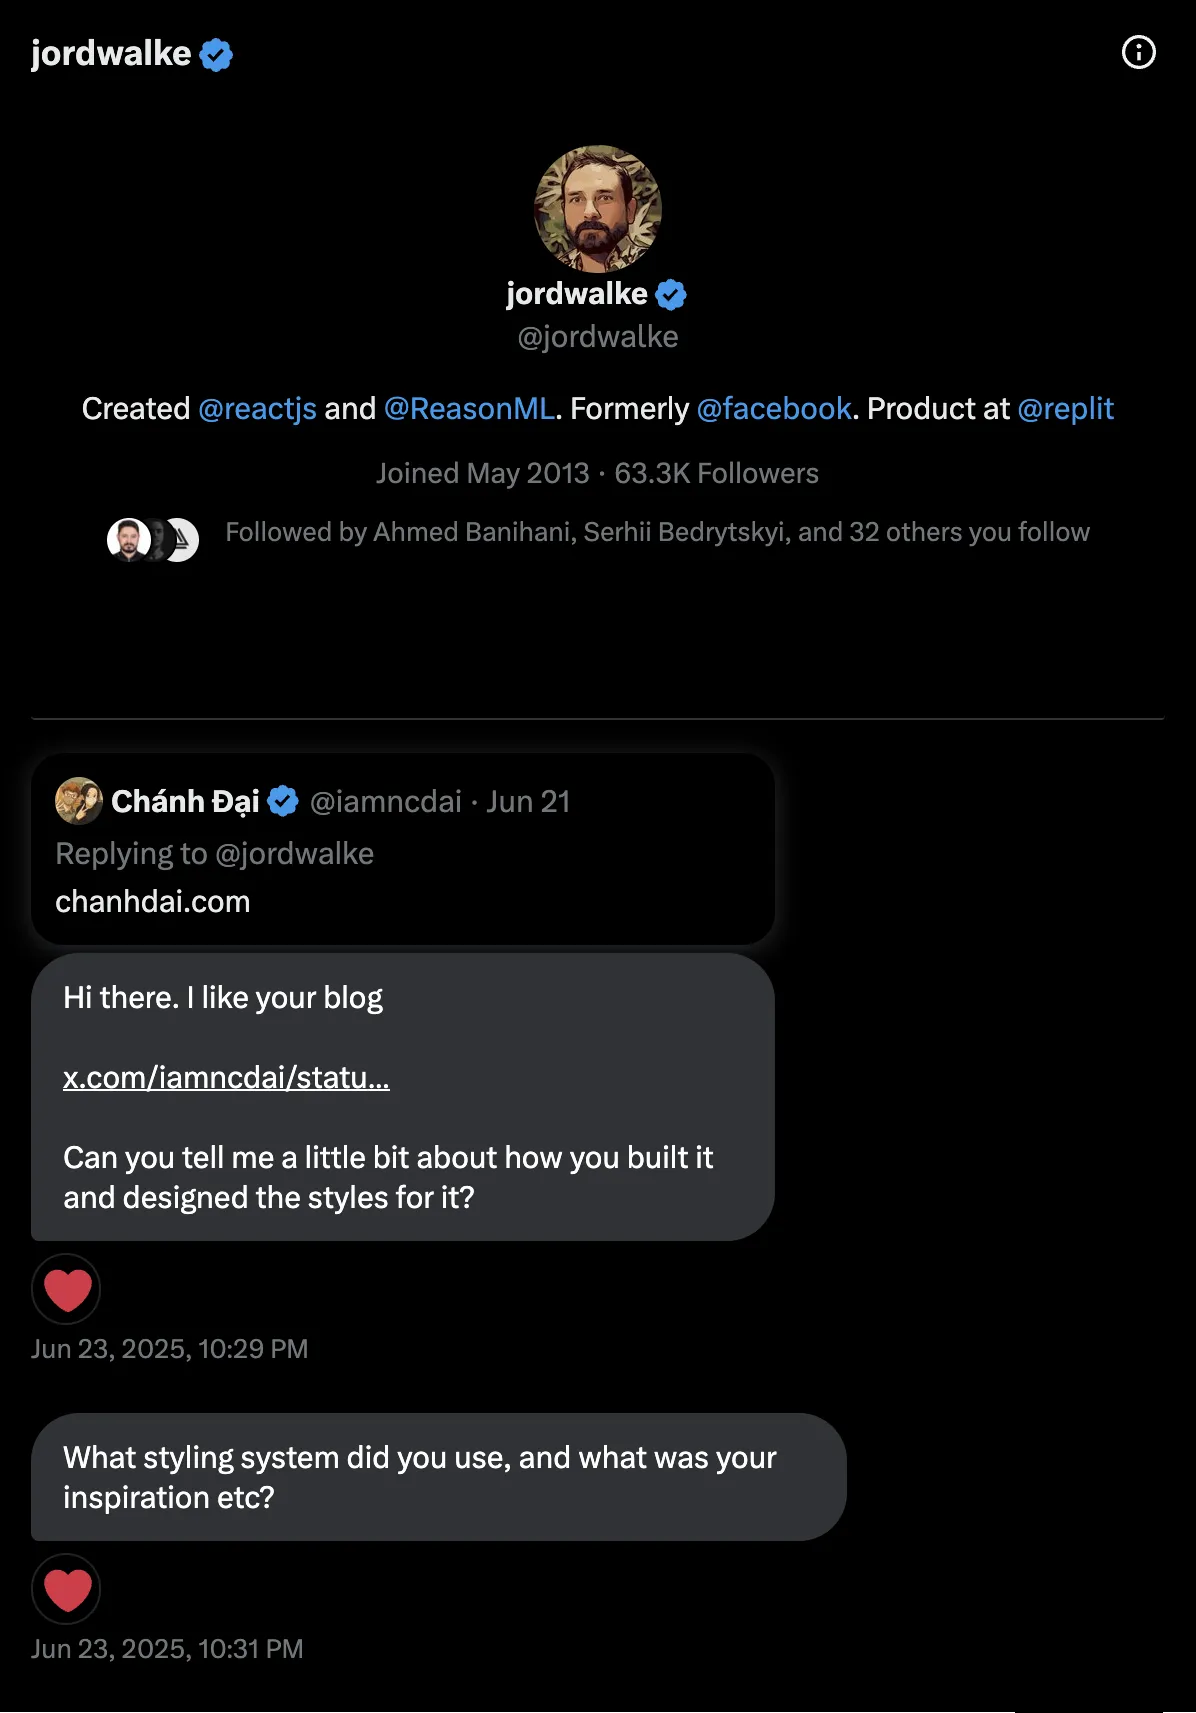Click jordwalke's profile avatar picture
Viewport: 1196px width, 1713px height.
coord(598,209)
